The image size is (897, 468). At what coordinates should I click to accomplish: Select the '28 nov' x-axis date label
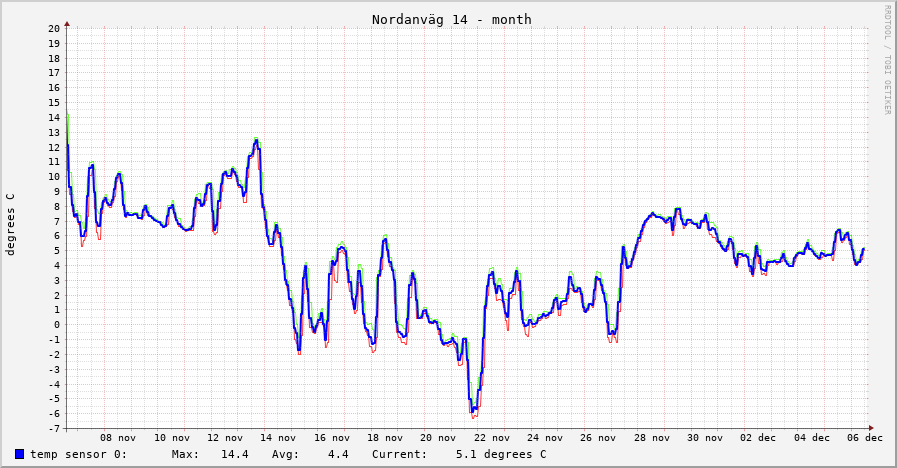[x=653, y=437]
